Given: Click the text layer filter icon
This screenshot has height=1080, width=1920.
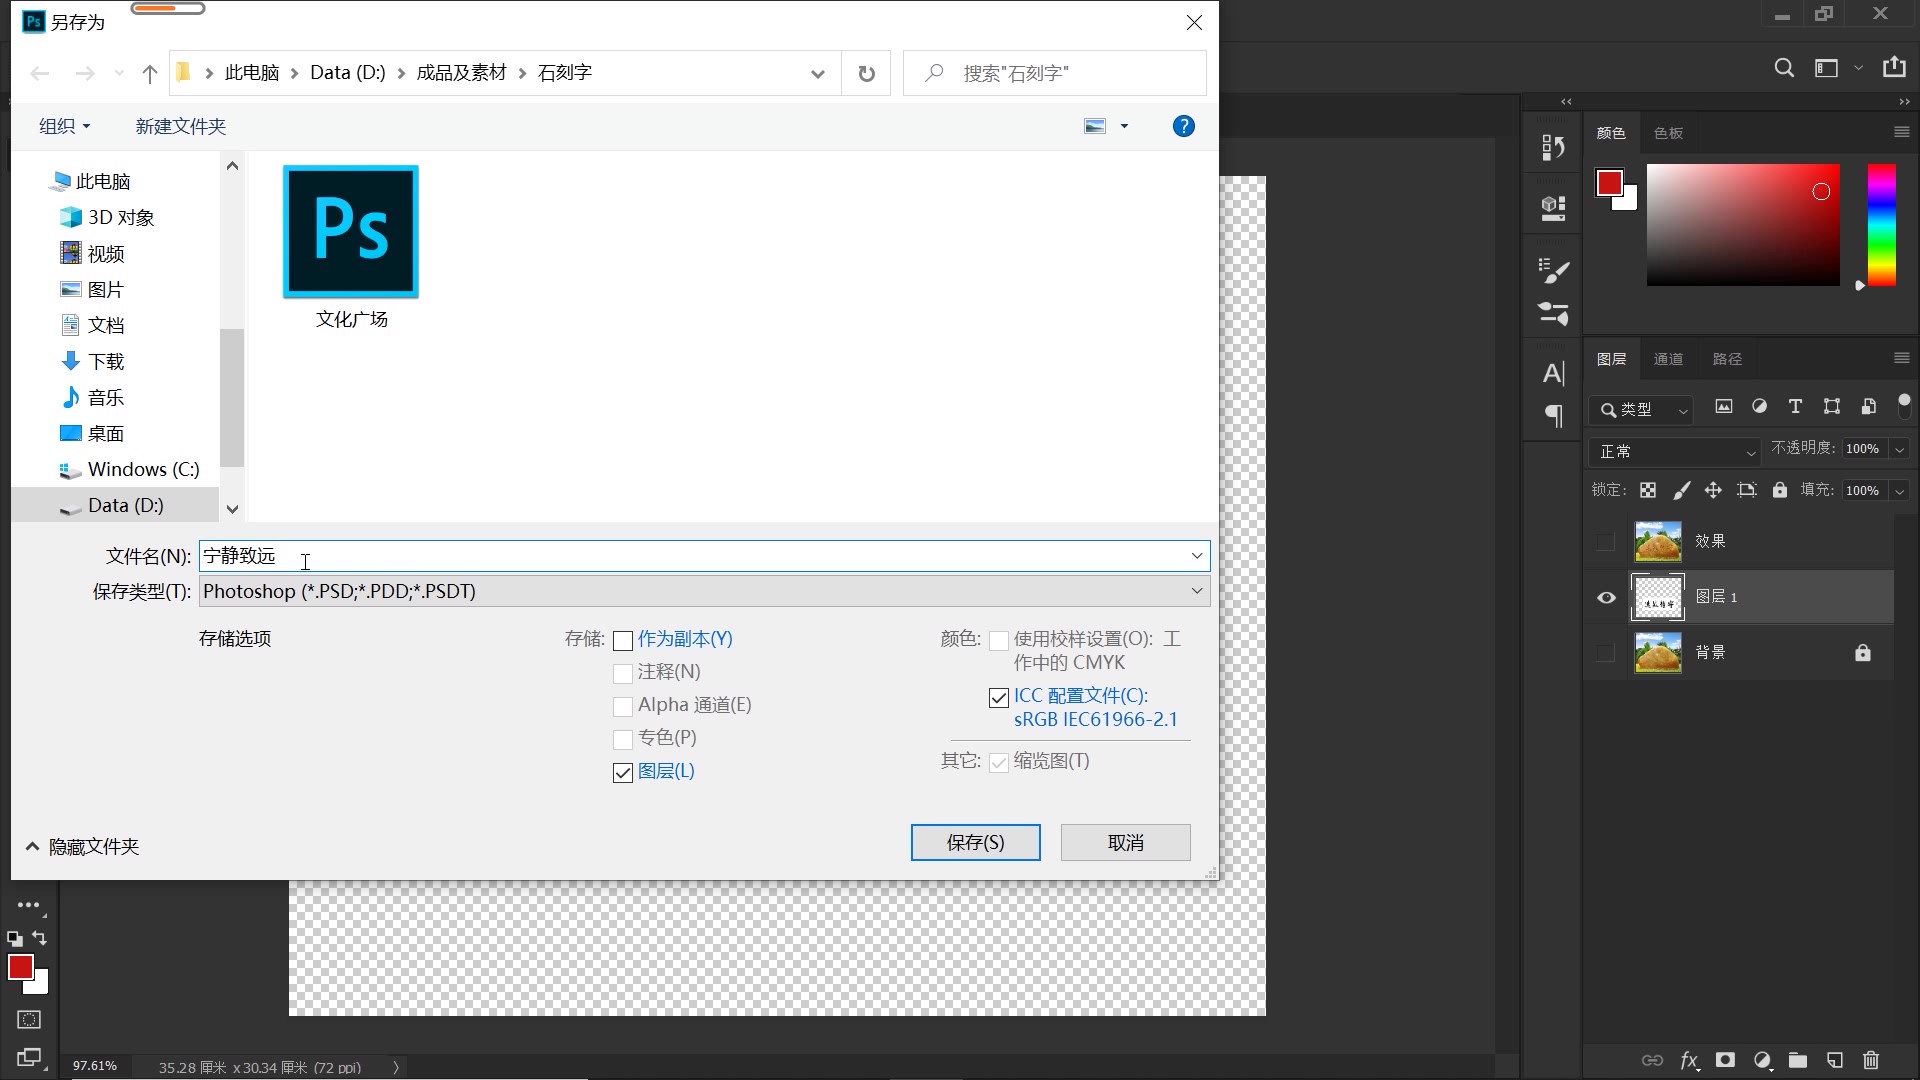Looking at the screenshot, I should (1795, 406).
